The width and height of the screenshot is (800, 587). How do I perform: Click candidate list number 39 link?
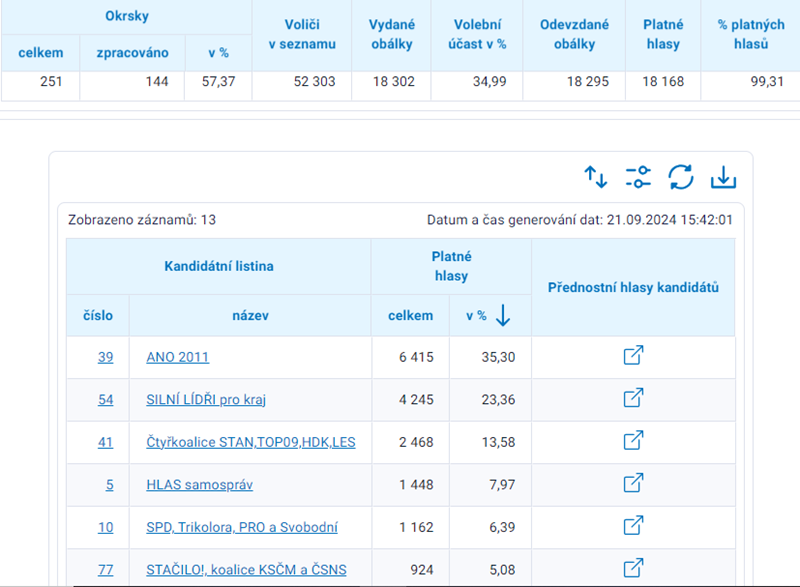105,357
